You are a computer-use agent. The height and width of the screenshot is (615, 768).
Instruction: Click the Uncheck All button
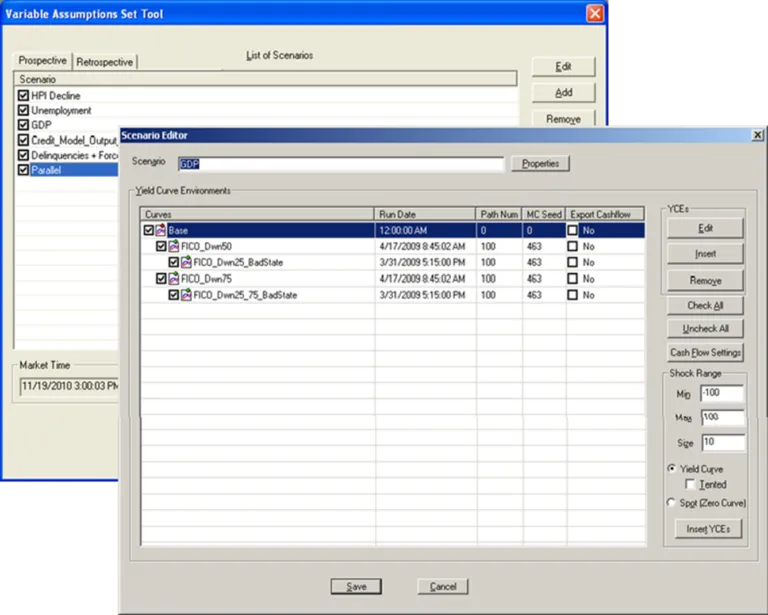click(x=705, y=329)
